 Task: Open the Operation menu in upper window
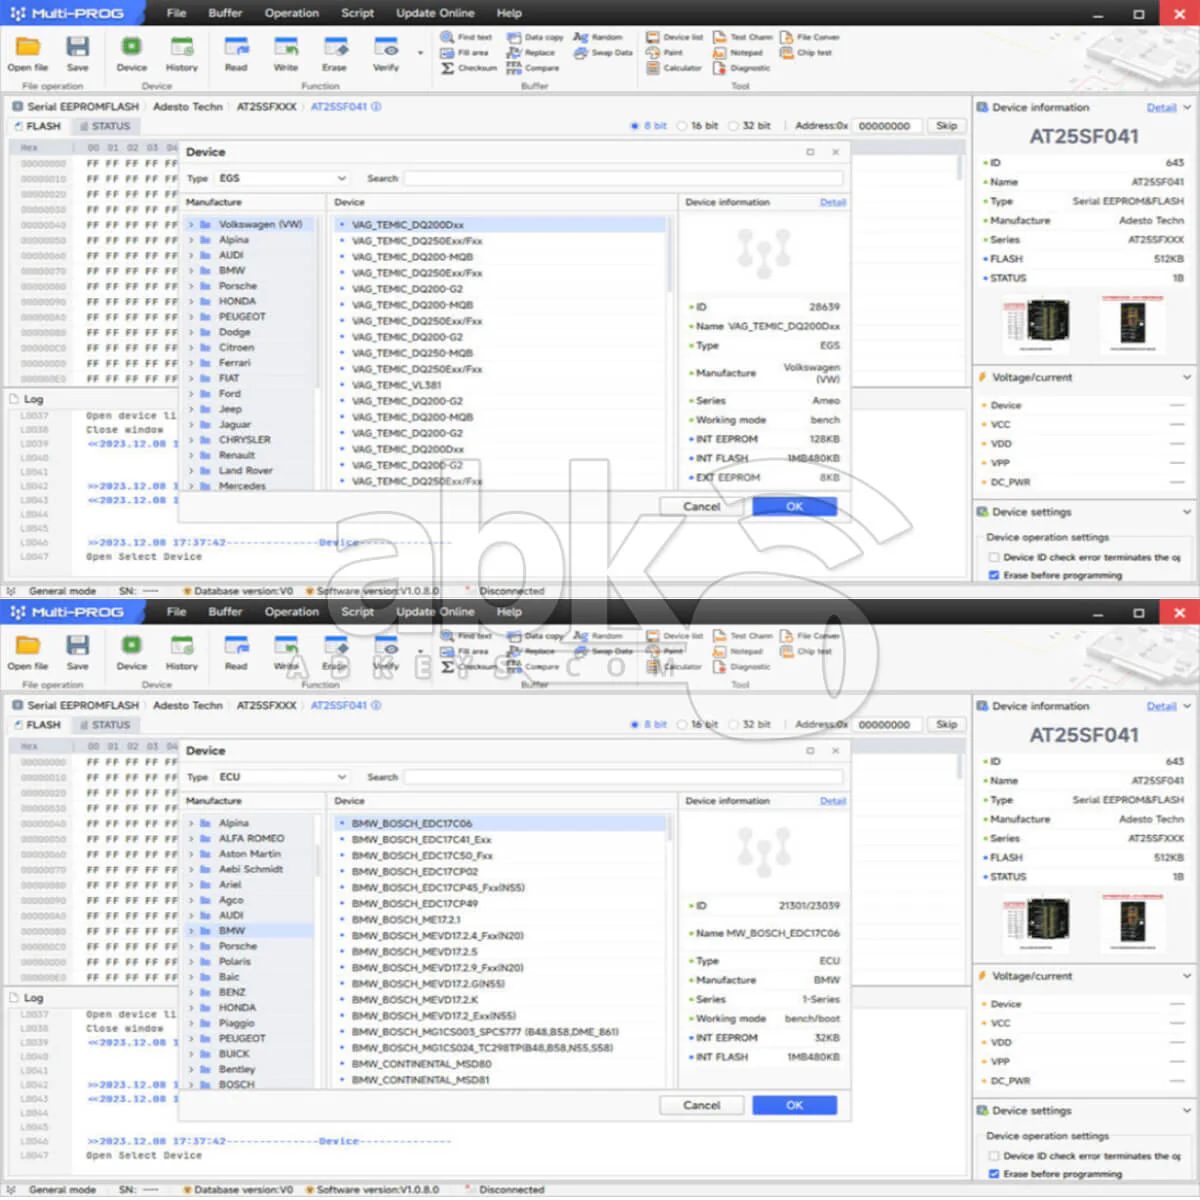[291, 13]
